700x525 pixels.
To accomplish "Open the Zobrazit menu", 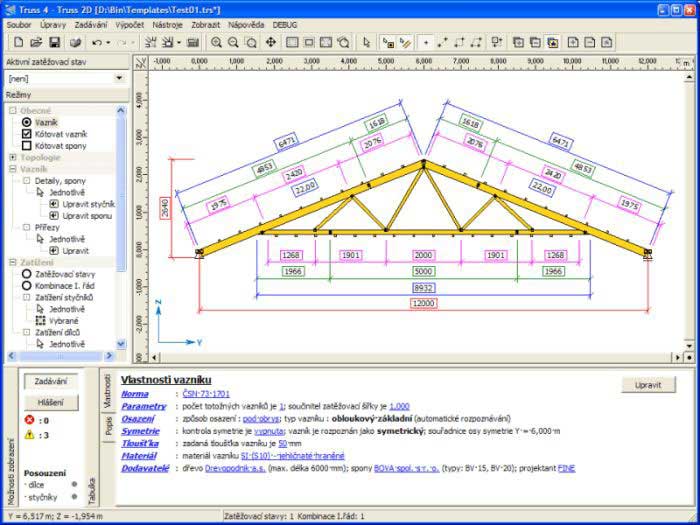I will click(x=206, y=25).
